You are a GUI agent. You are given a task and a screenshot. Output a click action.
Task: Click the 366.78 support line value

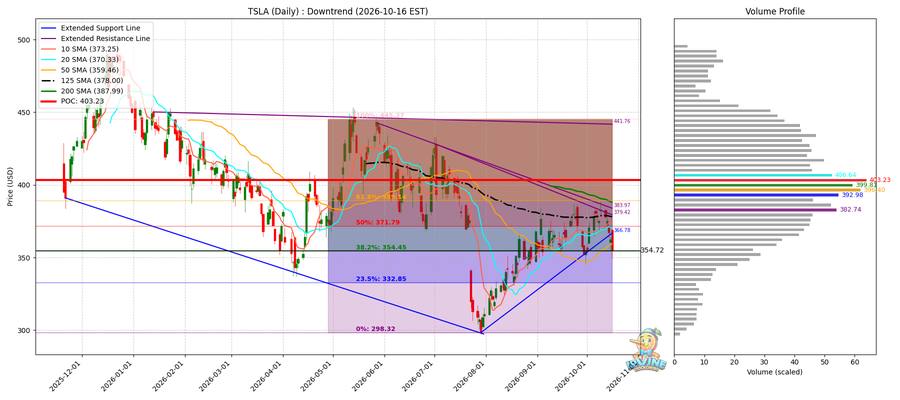tap(622, 230)
